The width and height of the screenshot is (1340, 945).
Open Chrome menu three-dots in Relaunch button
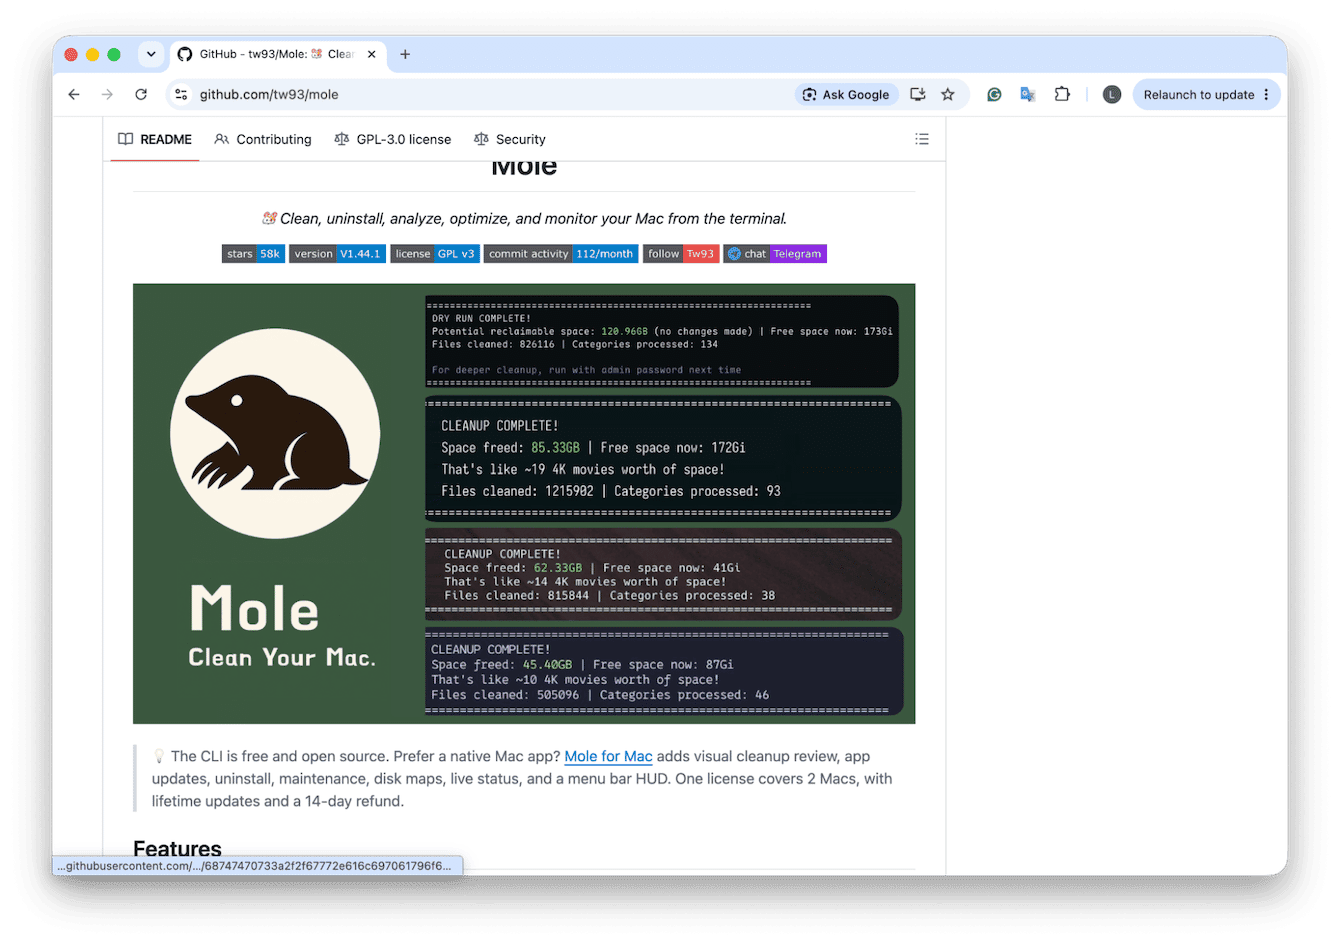(x=1266, y=94)
